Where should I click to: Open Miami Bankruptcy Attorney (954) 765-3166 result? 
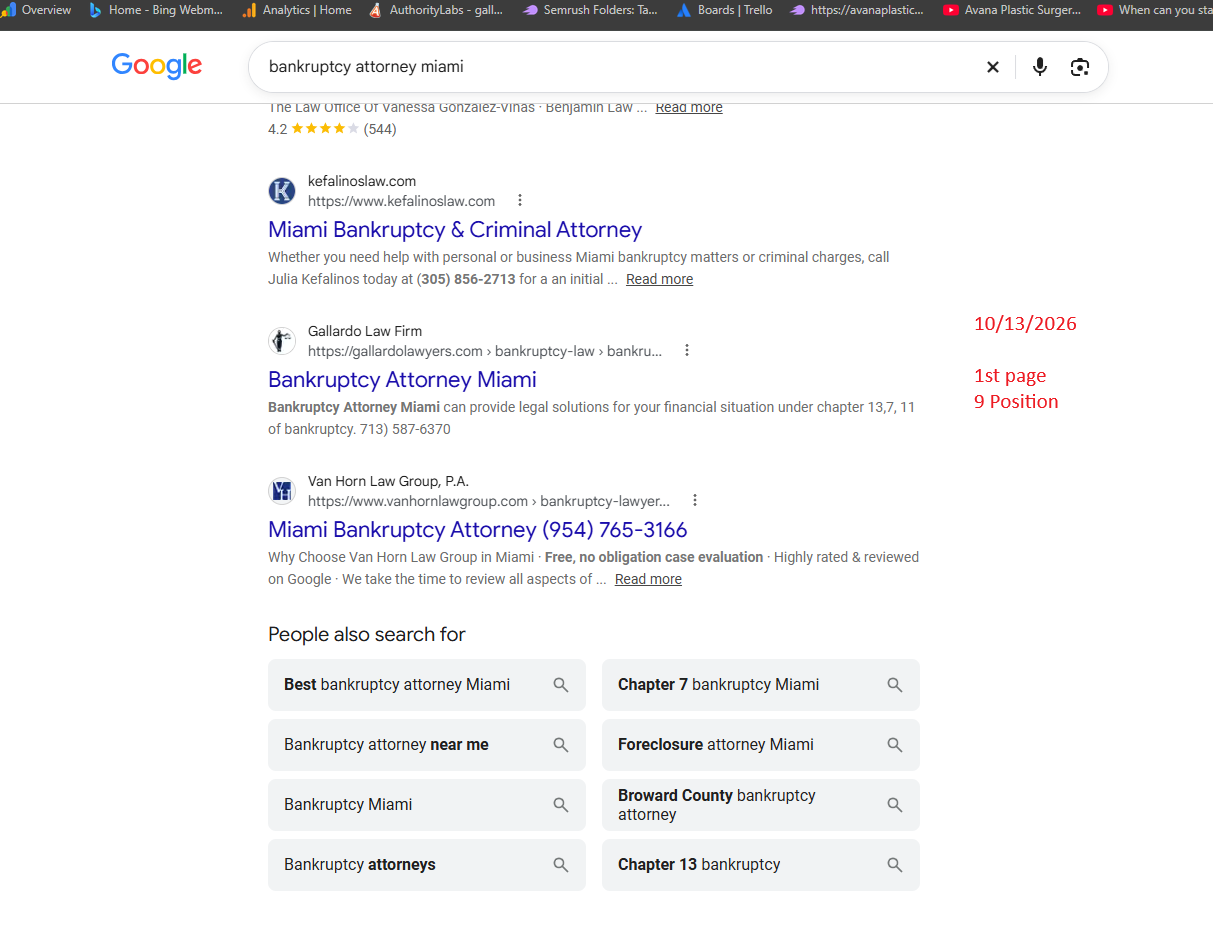pyautogui.click(x=478, y=530)
